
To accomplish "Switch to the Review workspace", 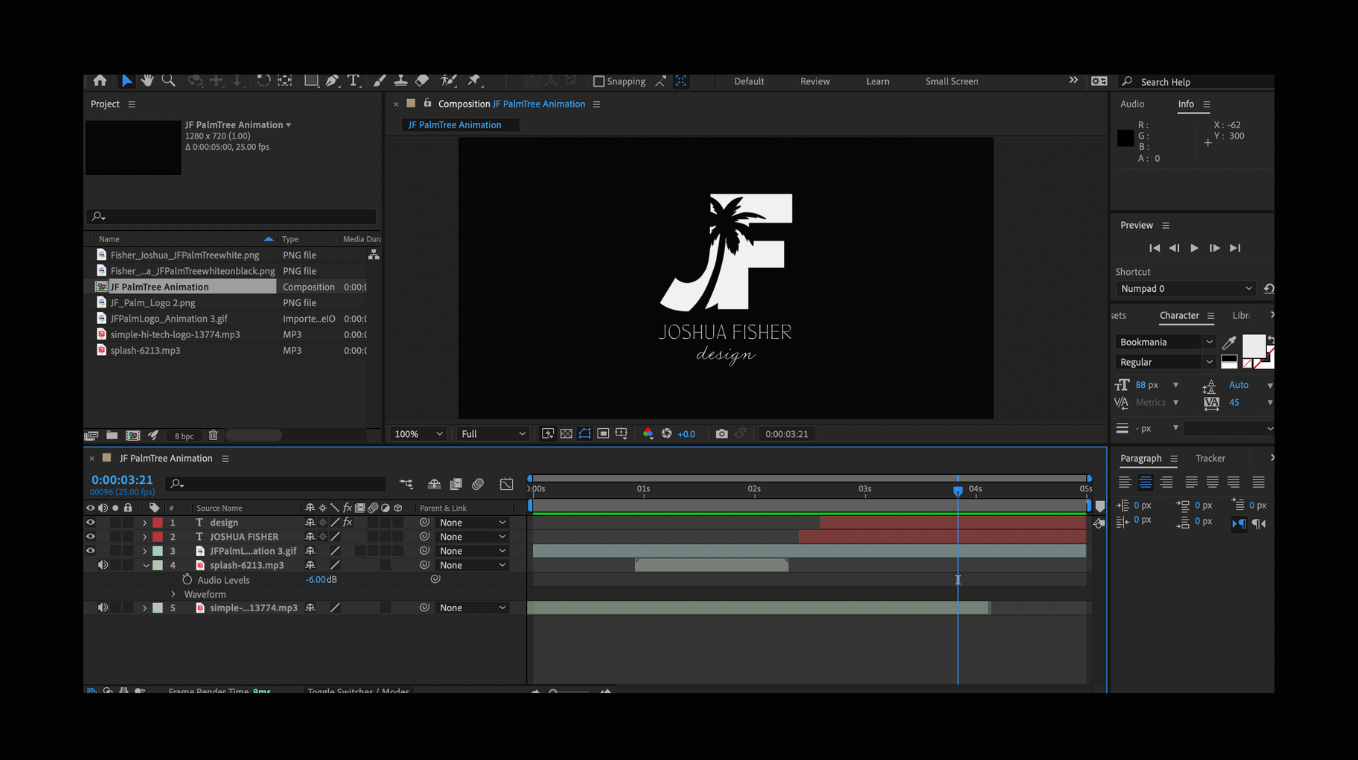I will [x=815, y=82].
